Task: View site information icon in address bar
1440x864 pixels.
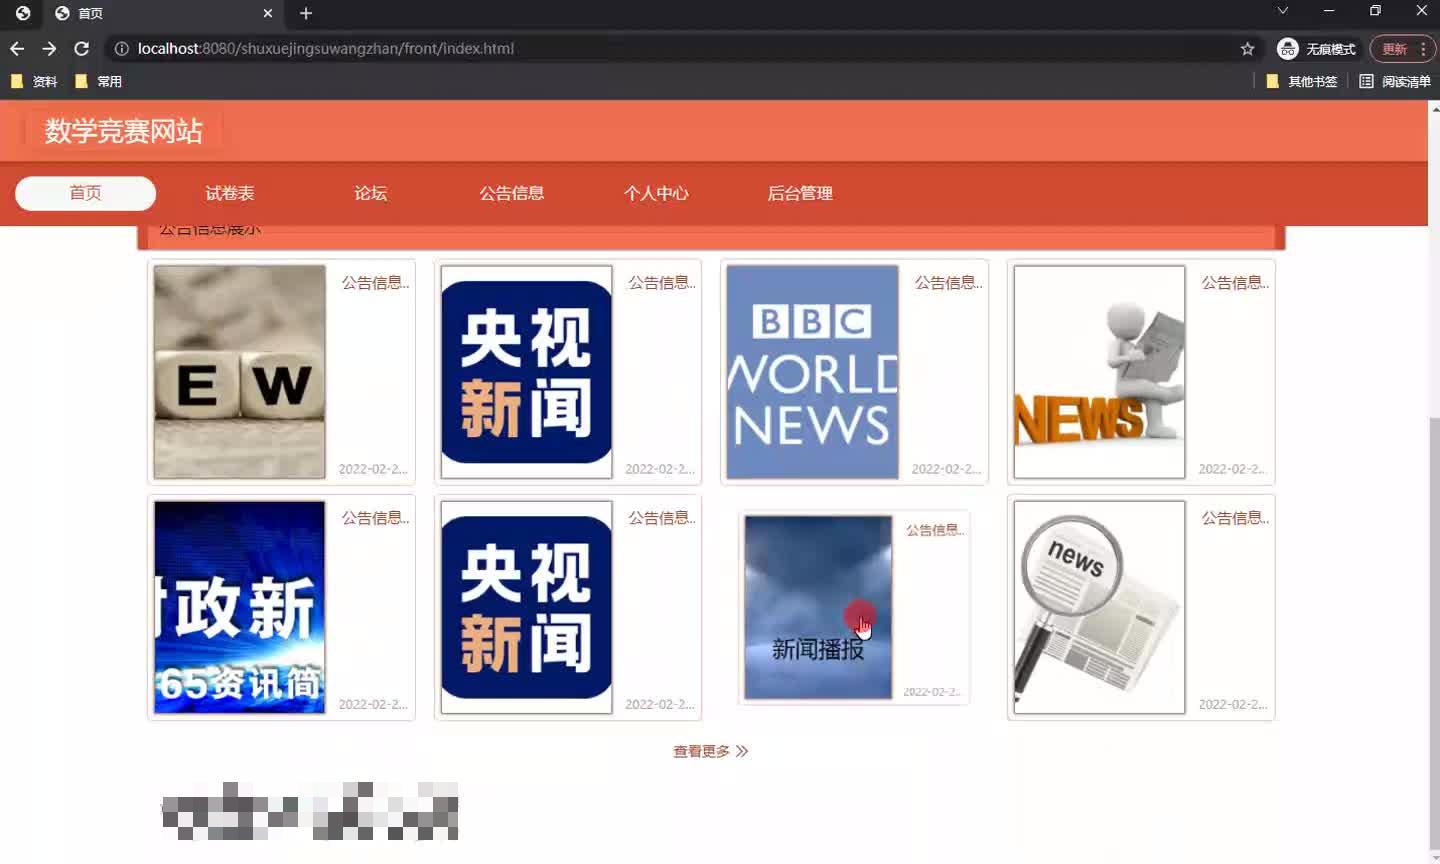Action: click(121, 48)
